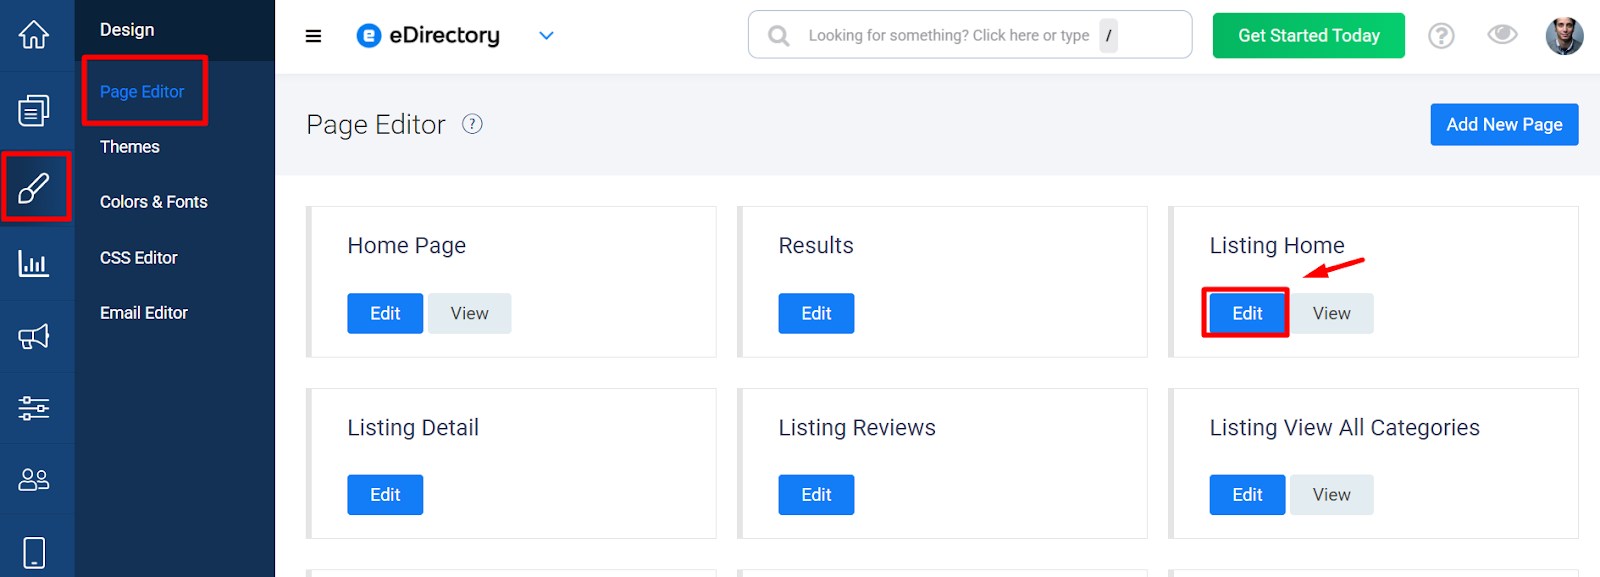Click 'Listing View All Categories' card title
Image resolution: width=1600 pixels, height=577 pixels.
click(1345, 428)
